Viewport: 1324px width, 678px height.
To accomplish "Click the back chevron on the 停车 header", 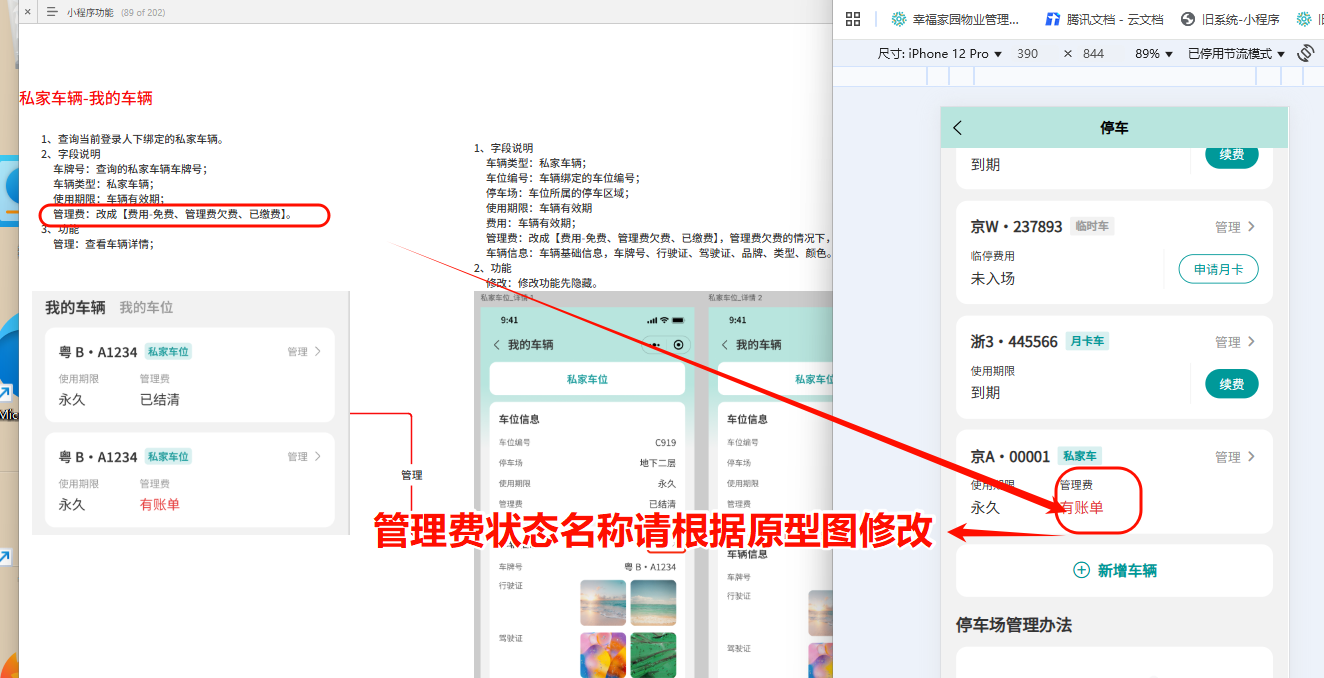I will (x=956, y=127).
